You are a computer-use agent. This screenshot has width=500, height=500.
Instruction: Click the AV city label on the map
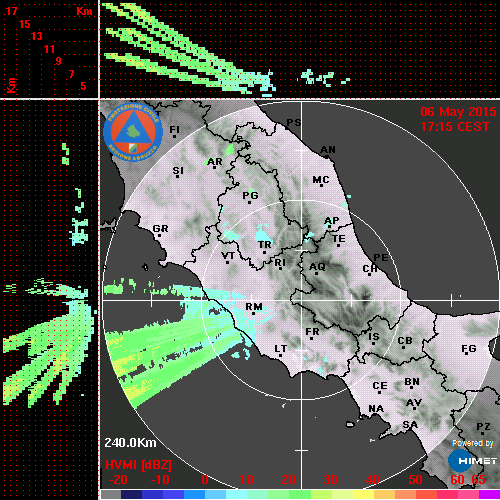pyautogui.click(x=414, y=403)
